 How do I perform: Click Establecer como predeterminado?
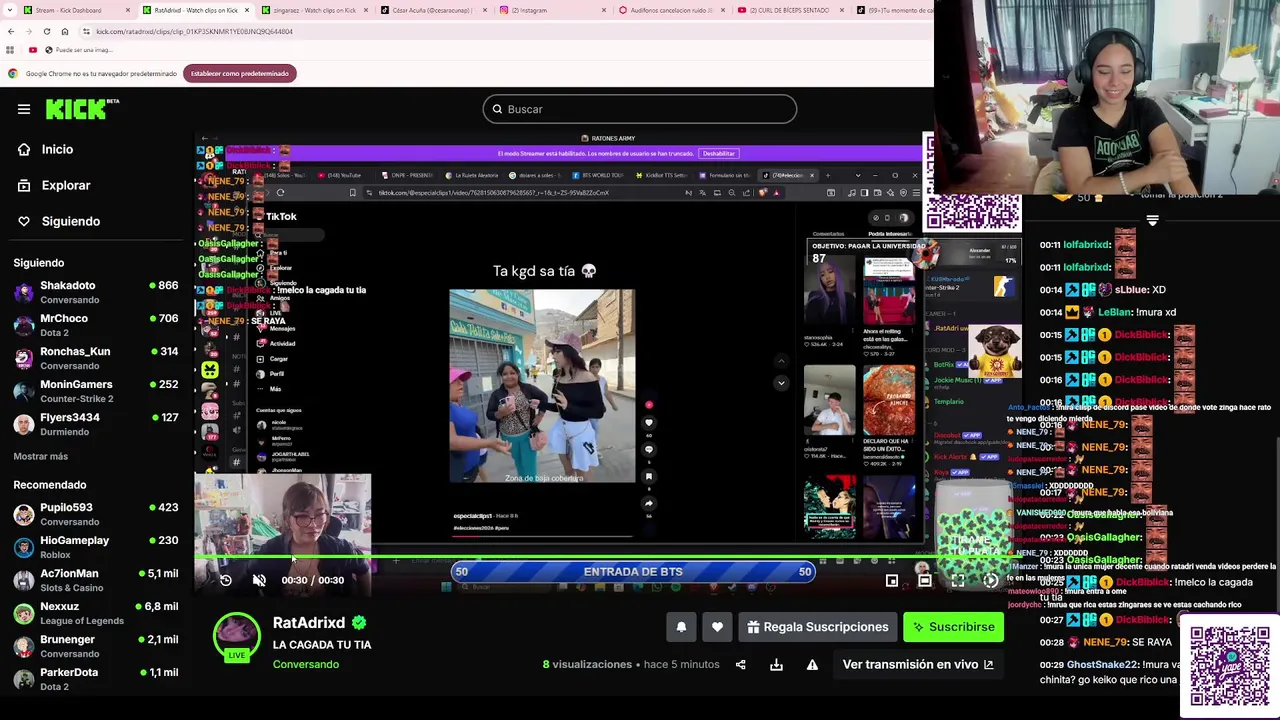240,73
